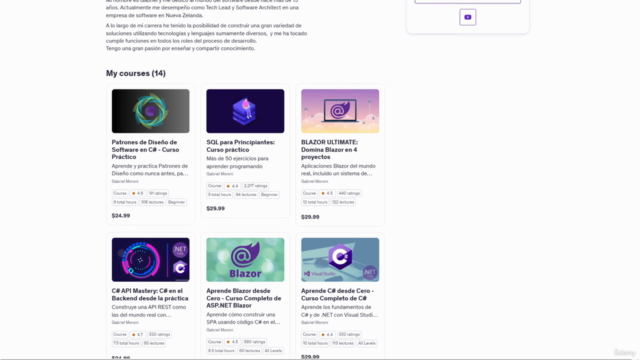Click 'Más de 50 ejercicios para aprender programando' description

[x=238, y=162]
